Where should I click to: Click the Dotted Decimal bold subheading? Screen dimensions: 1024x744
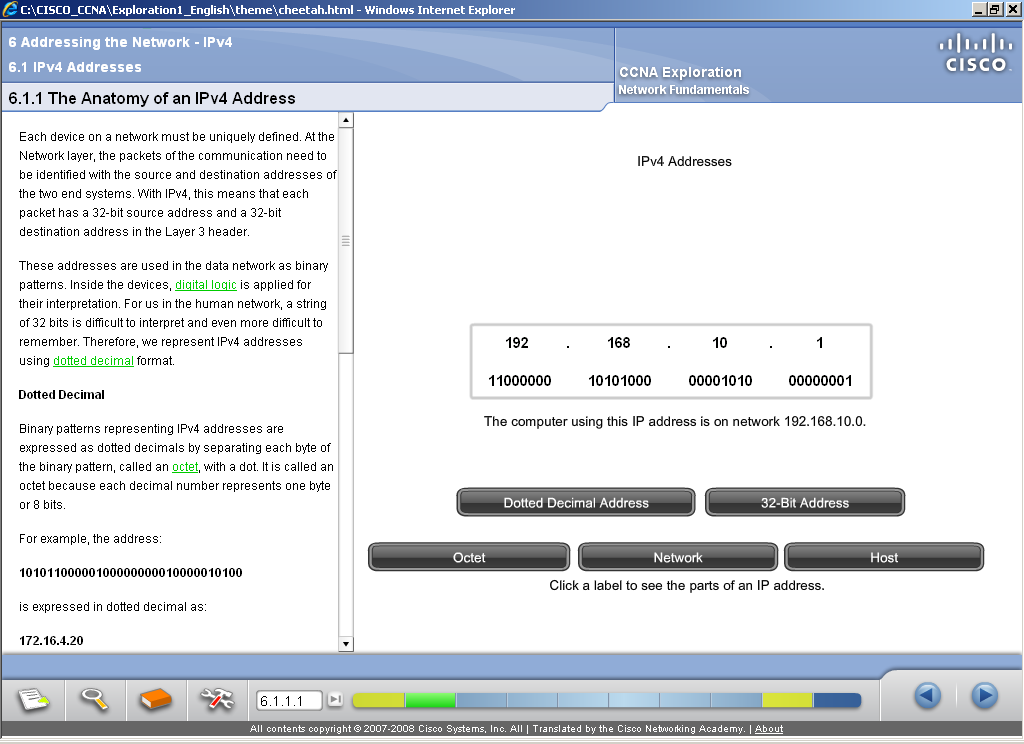point(61,395)
